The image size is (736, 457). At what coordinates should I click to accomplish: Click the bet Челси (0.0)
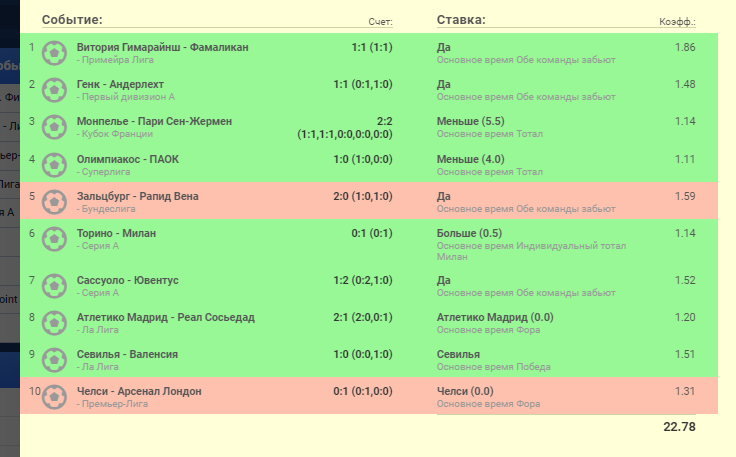(x=465, y=392)
